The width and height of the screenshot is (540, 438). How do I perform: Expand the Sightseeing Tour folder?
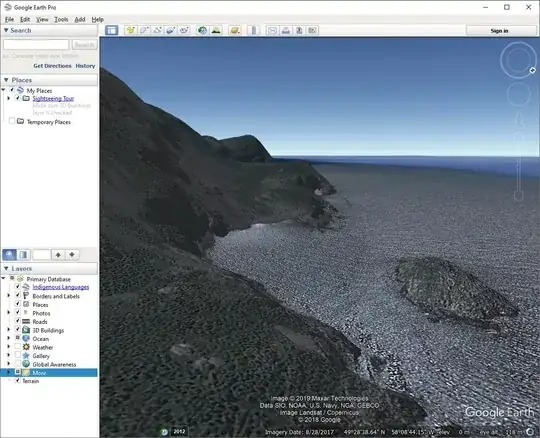coord(9,98)
